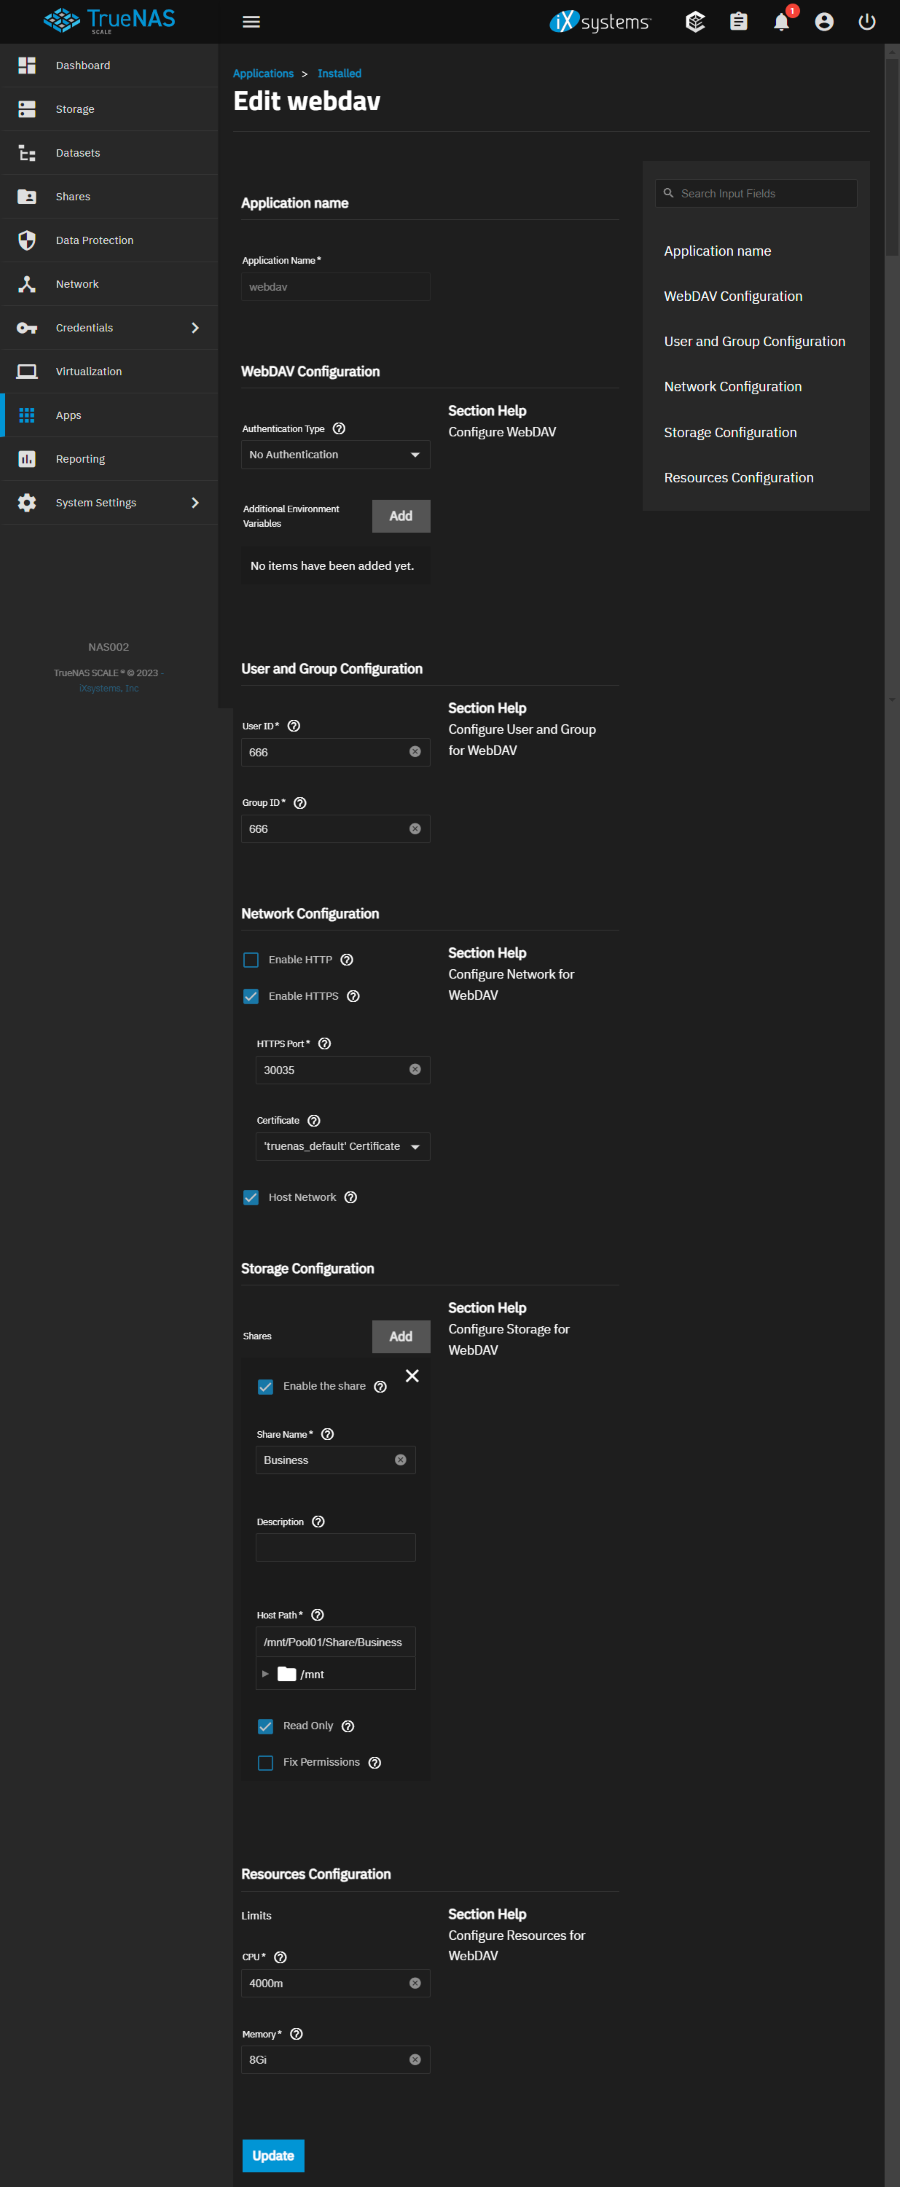Image resolution: width=900 pixels, height=2187 pixels.
Task: Expand the /mnt folder tree
Action: (x=265, y=1674)
